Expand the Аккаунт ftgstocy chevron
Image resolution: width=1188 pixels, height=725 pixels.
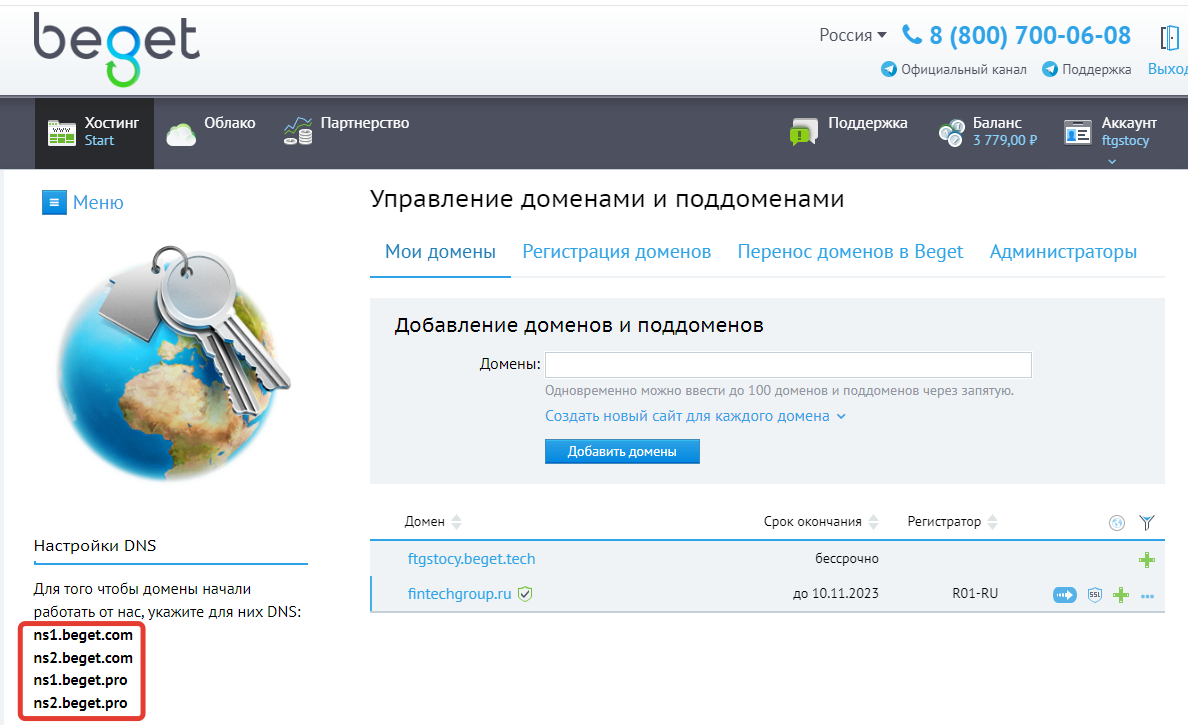click(1111, 161)
